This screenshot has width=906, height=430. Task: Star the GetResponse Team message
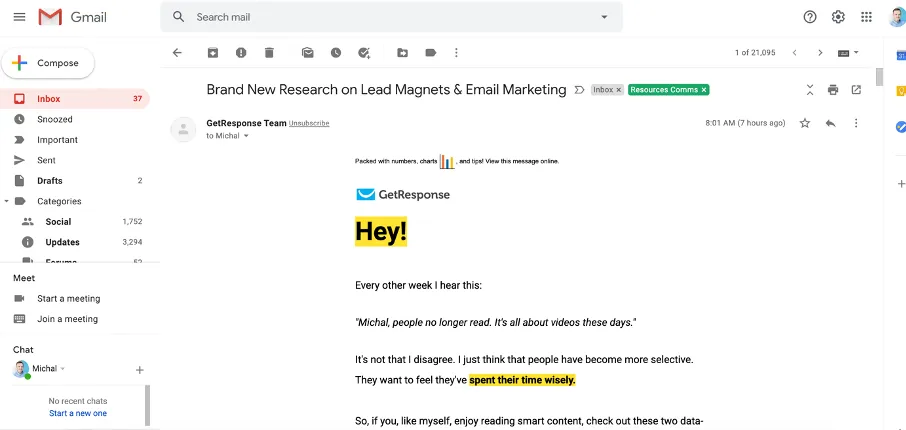tap(804, 123)
